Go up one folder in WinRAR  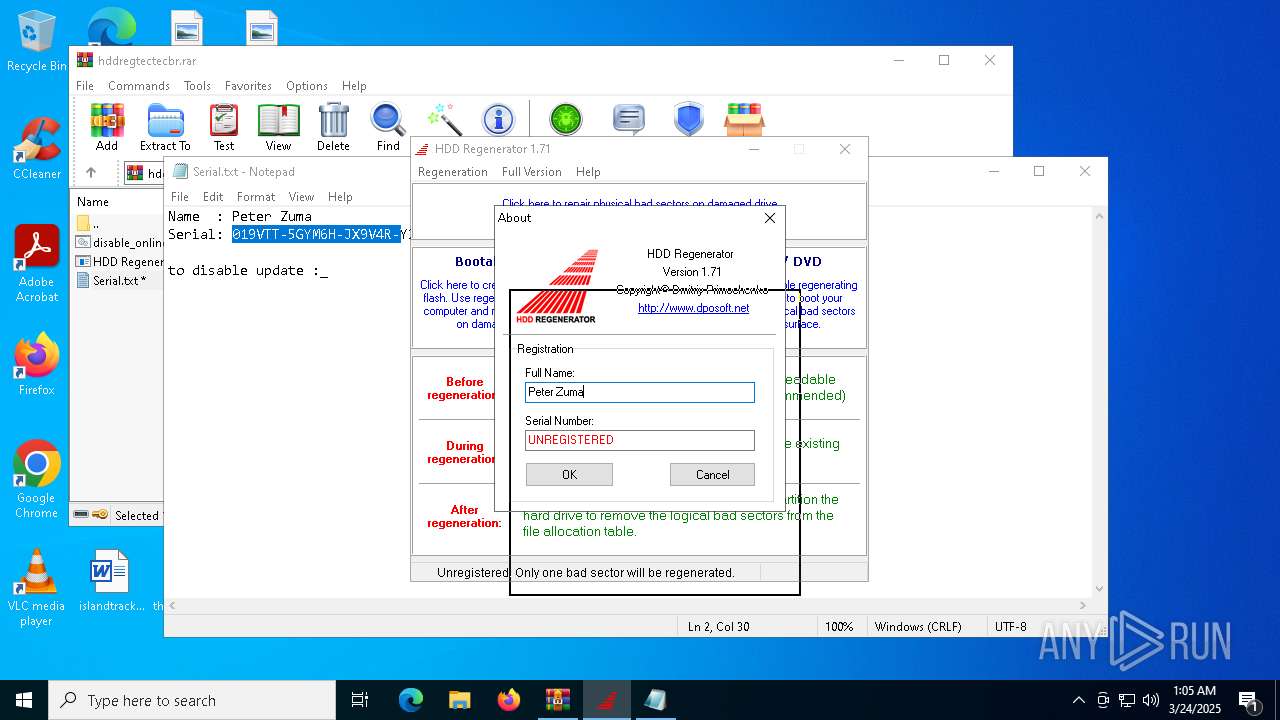(x=91, y=173)
